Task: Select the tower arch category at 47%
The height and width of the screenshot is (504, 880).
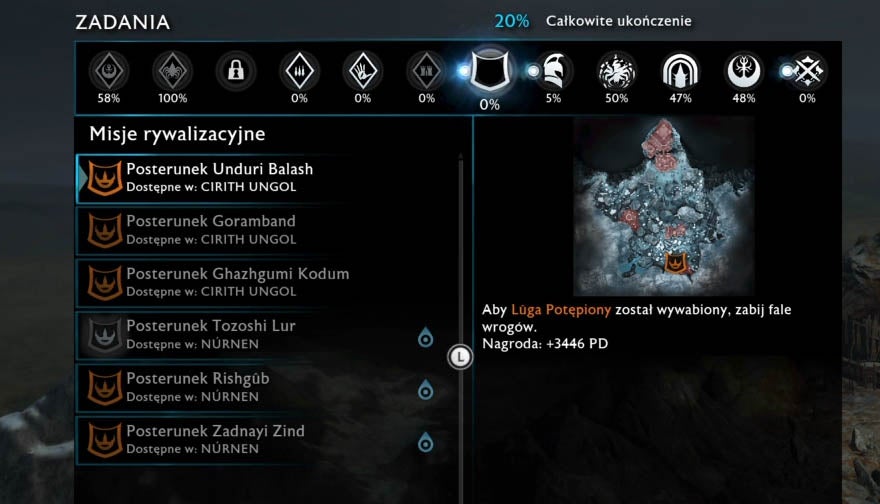Action: pos(680,71)
